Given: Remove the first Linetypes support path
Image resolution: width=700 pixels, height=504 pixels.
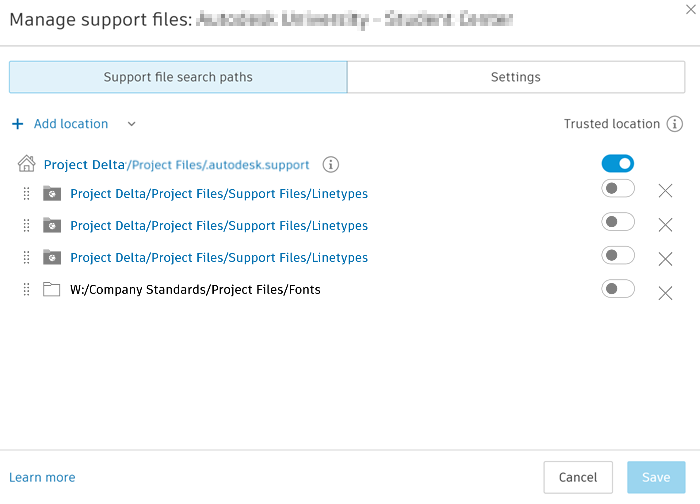Looking at the screenshot, I should click(665, 192).
